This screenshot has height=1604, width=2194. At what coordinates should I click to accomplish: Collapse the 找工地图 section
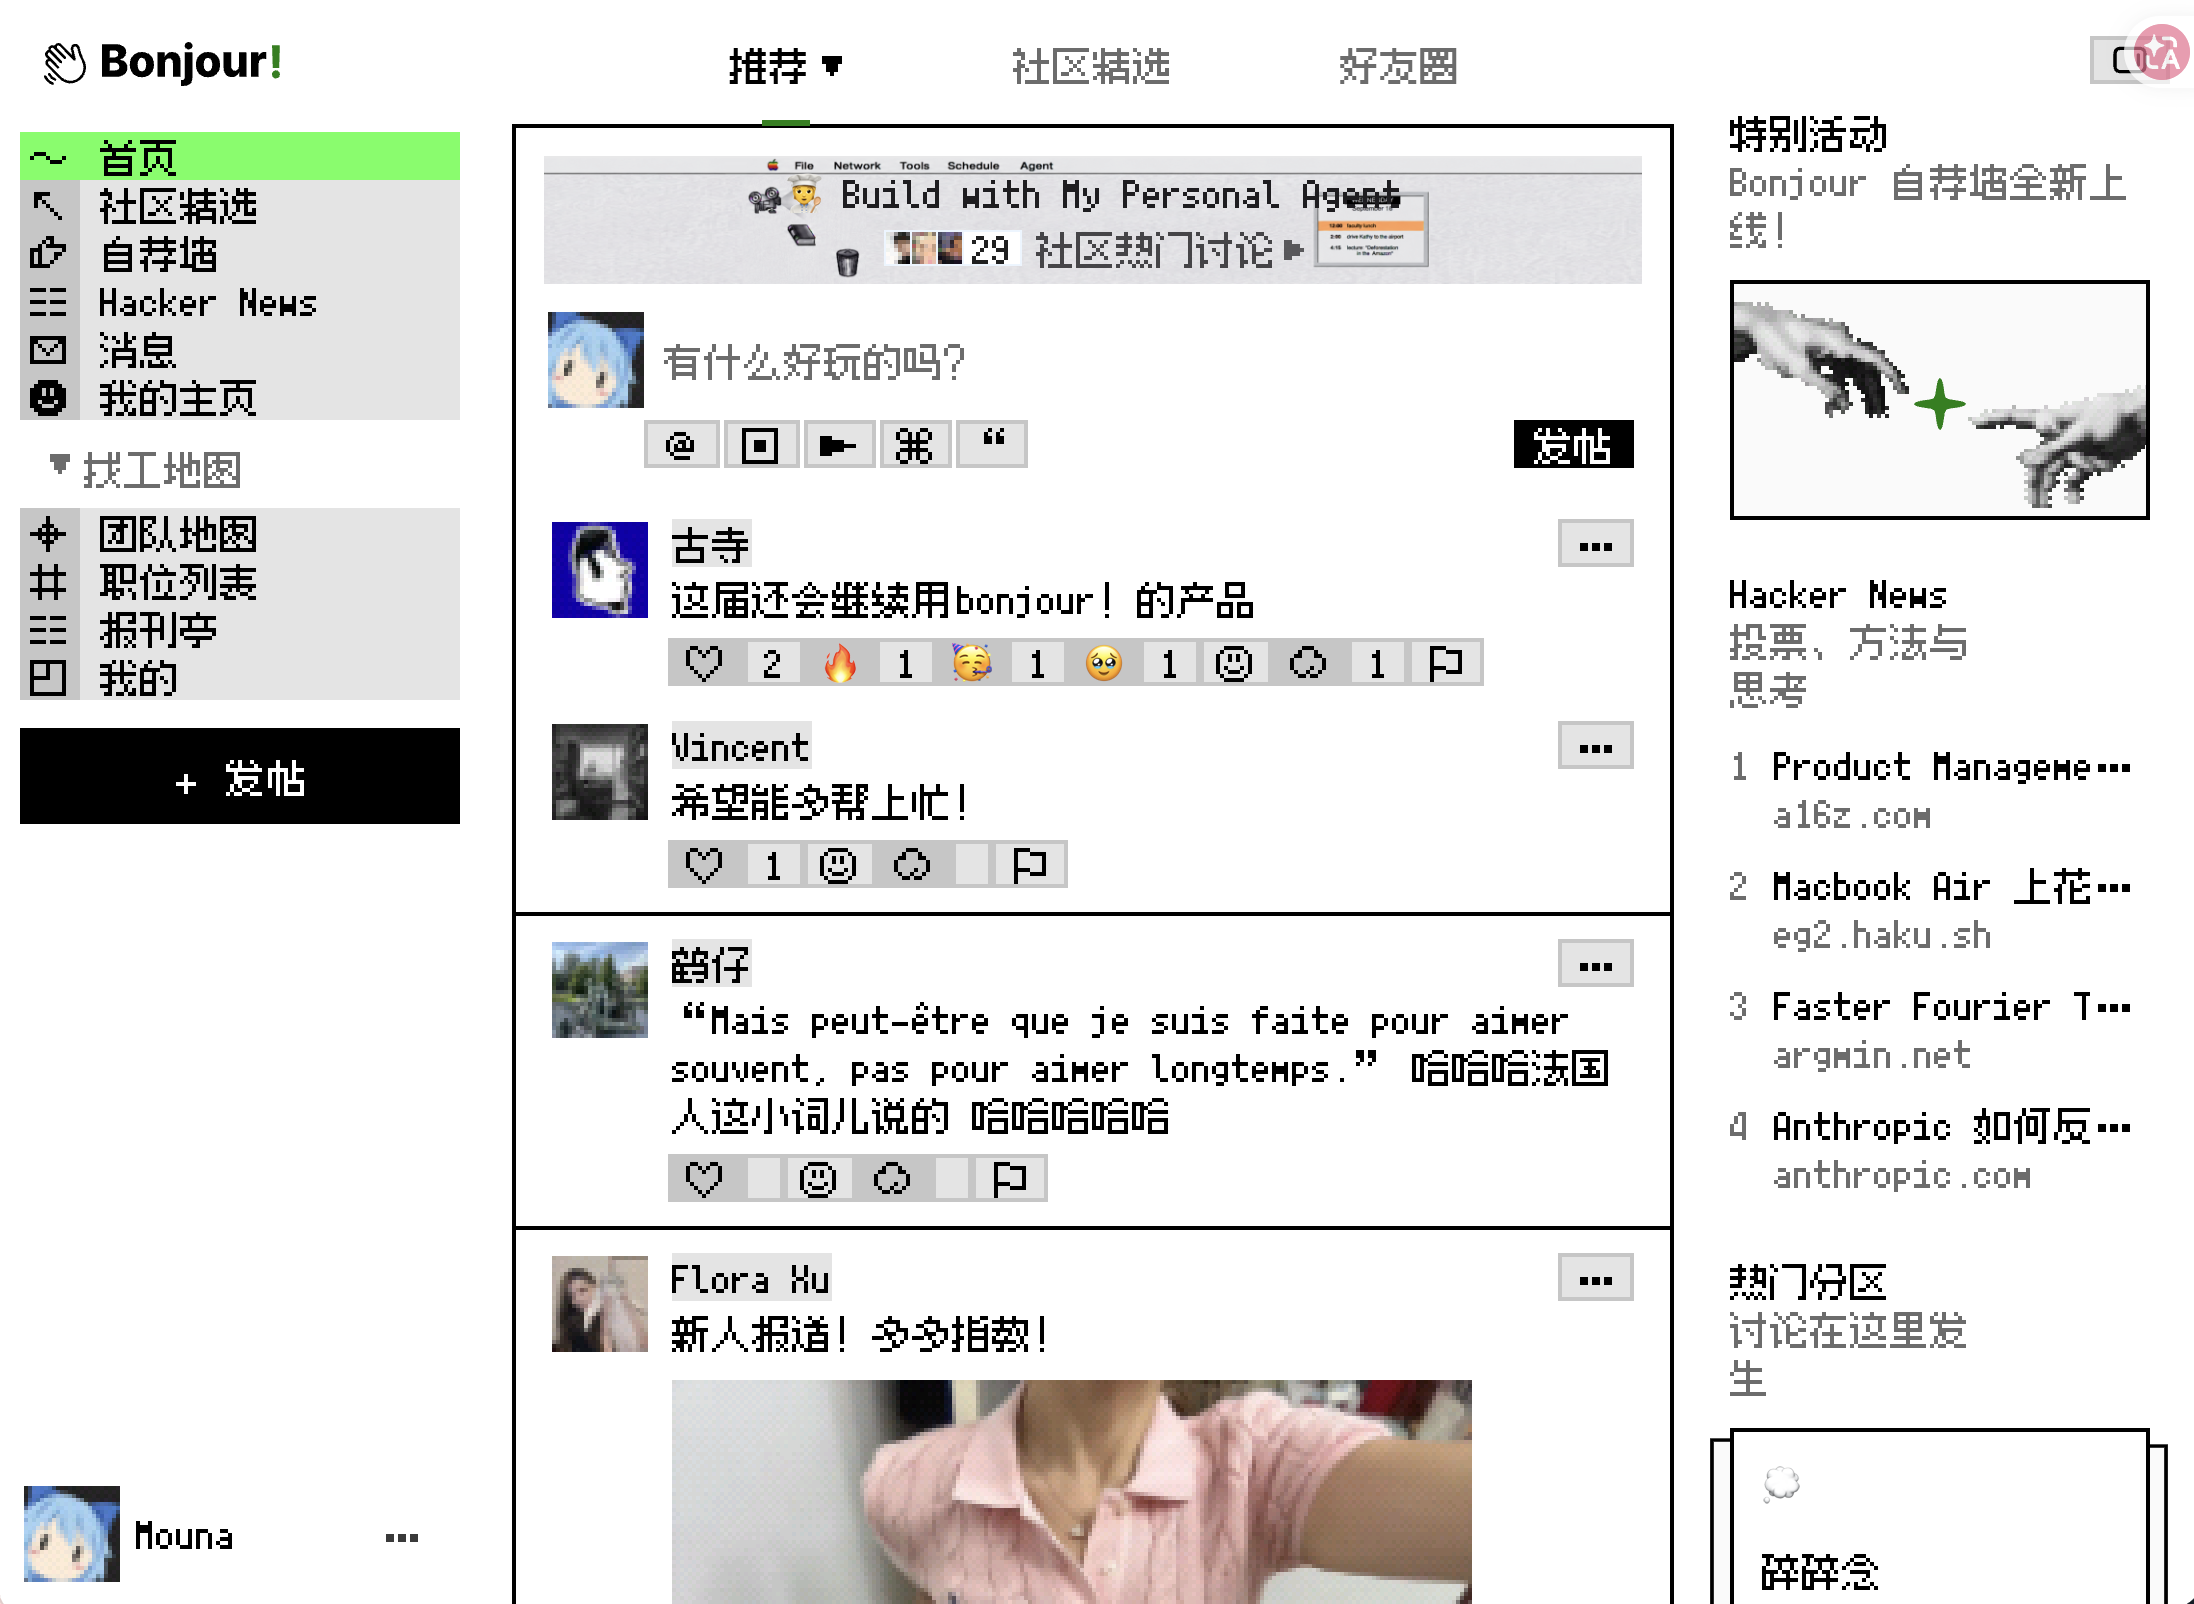(146, 469)
